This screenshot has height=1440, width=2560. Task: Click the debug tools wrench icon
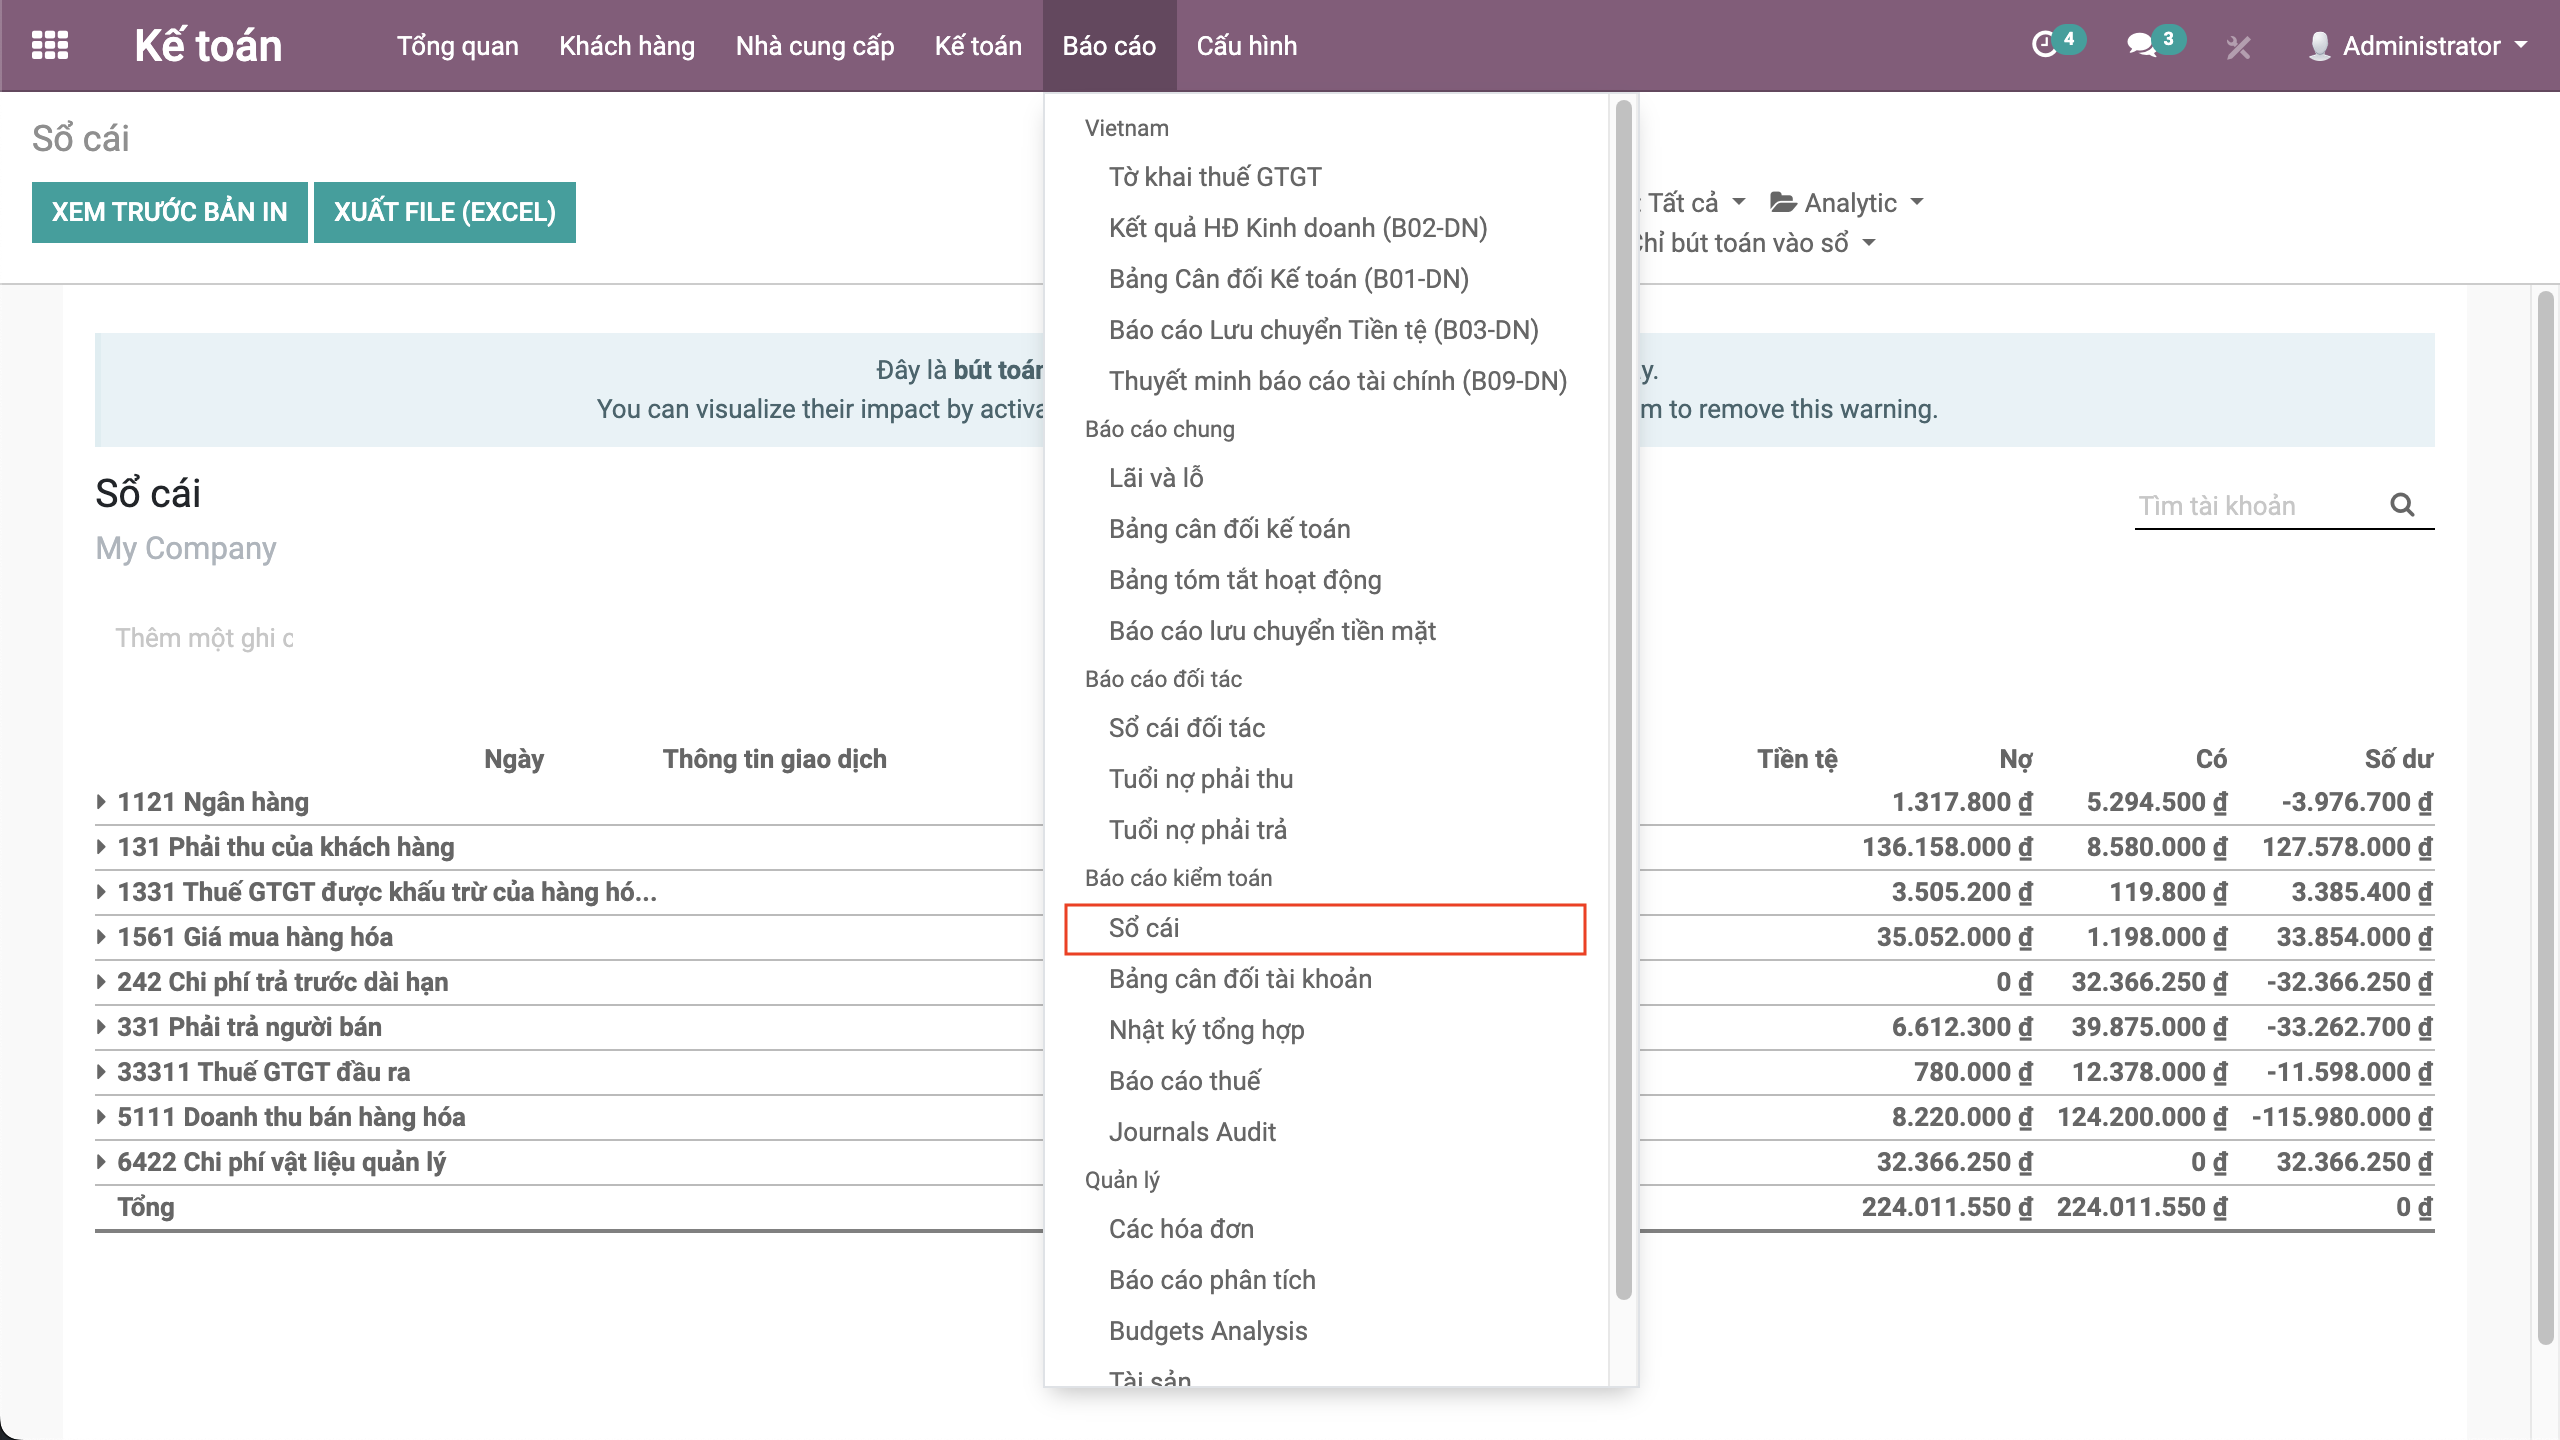(x=2238, y=47)
